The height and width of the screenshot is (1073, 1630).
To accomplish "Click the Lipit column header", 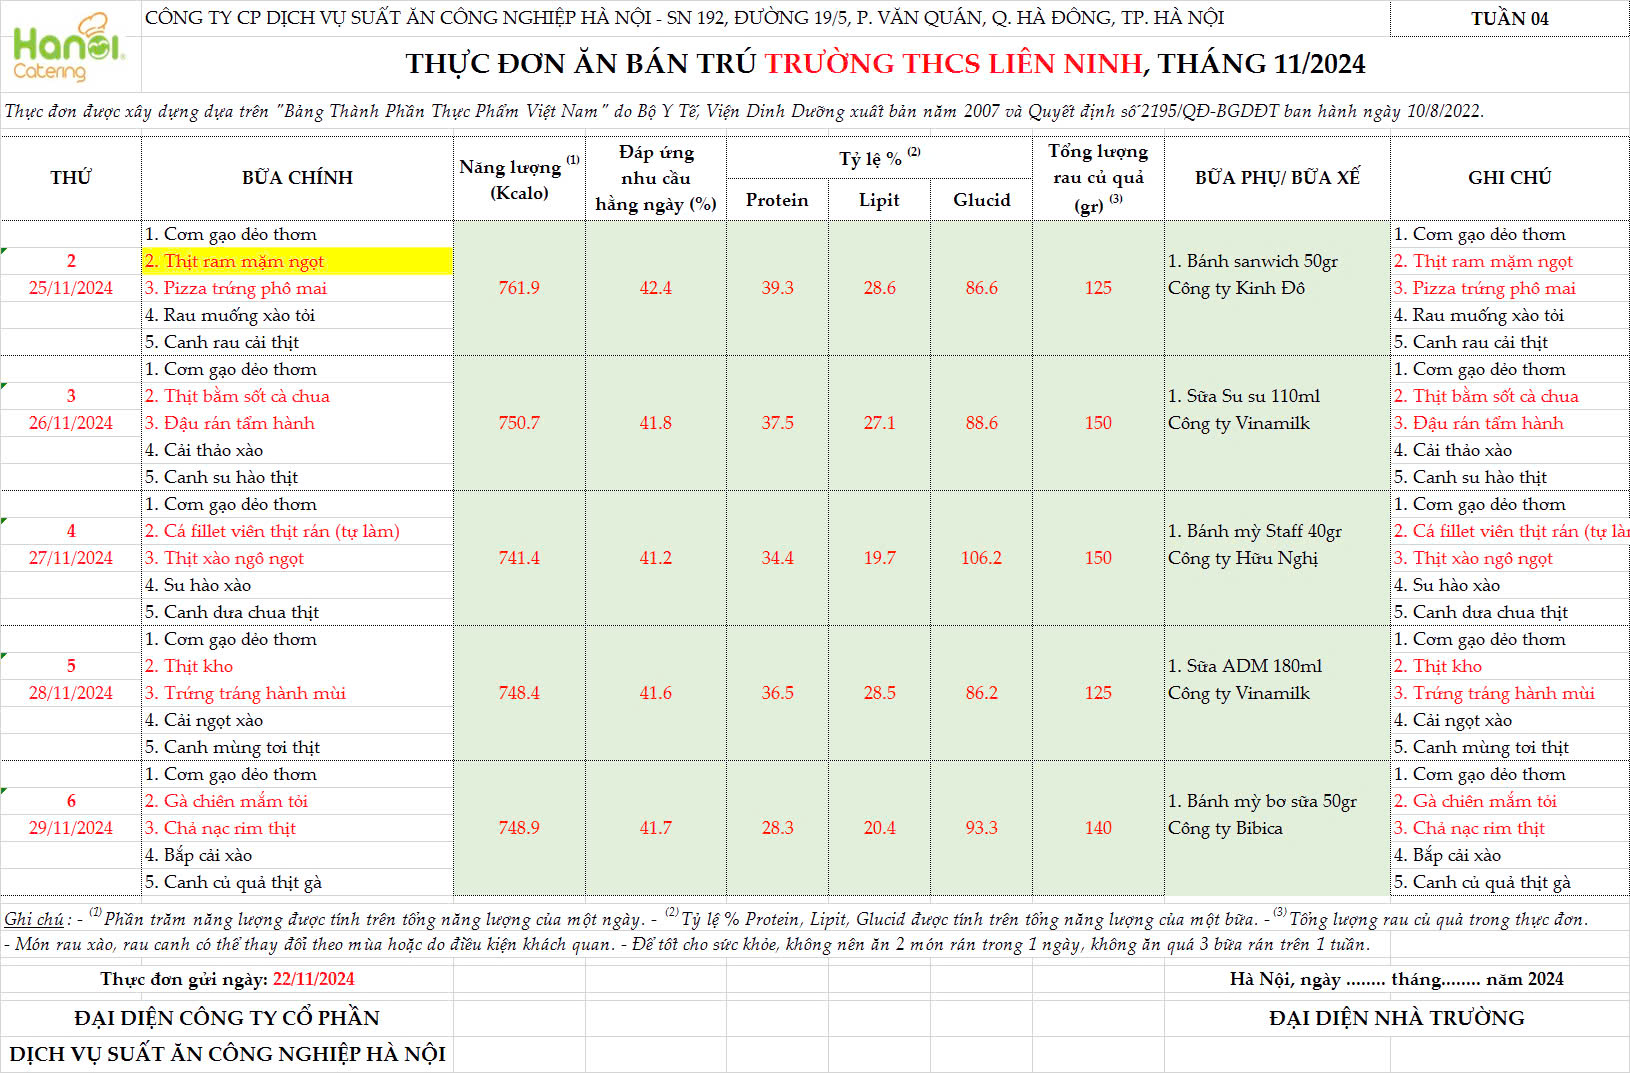I will 879,200.
